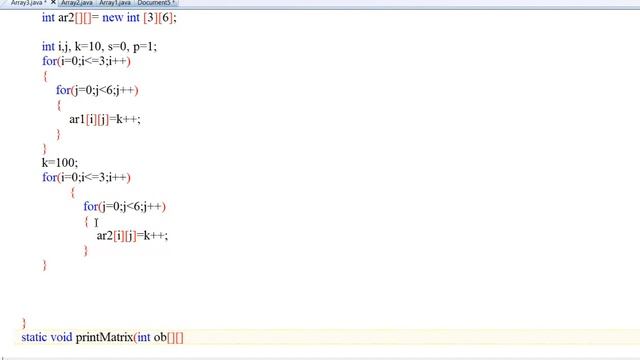The width and height of the screenshot is (640, 360).
Task: Click the 'for(j=0;j<6;j++)' line above ar1 assignment
Action: (97, 90)
